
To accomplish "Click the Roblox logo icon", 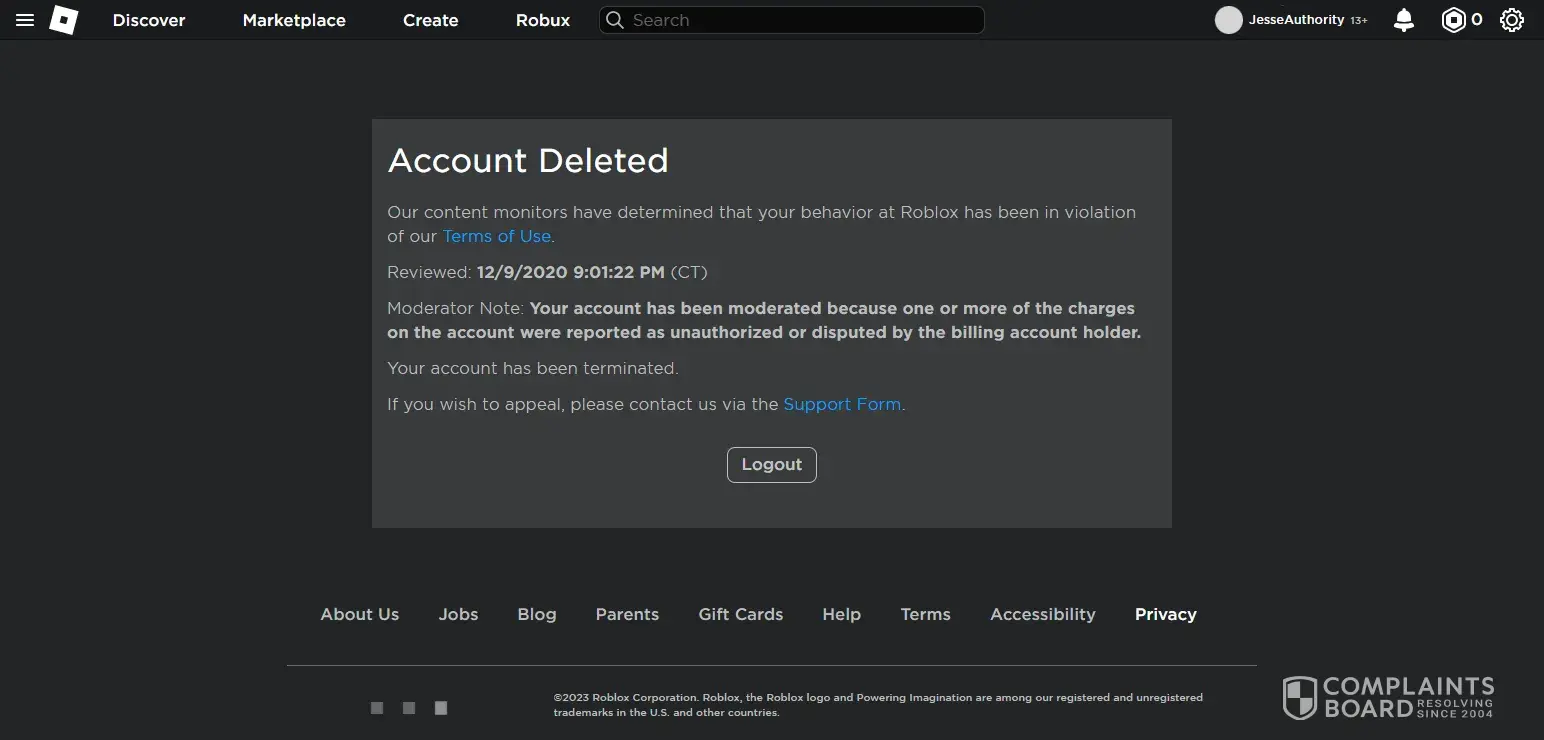I will [64, 20].
